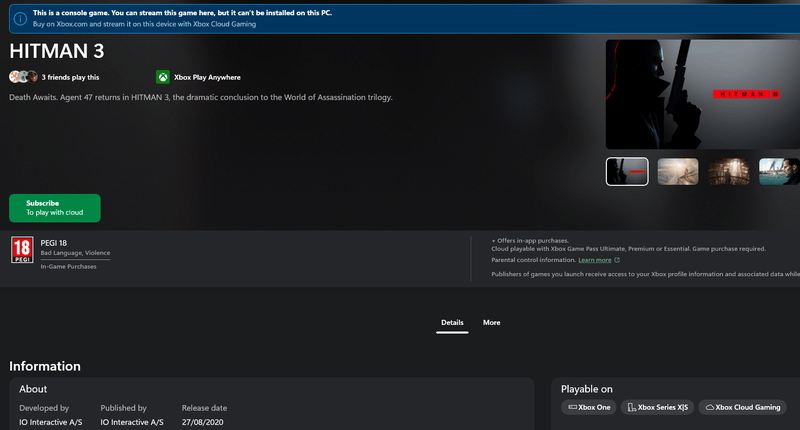Click 'Bad Language, Violence' descriptor text
Screen dimensions: 800x430
click(75, 253)
